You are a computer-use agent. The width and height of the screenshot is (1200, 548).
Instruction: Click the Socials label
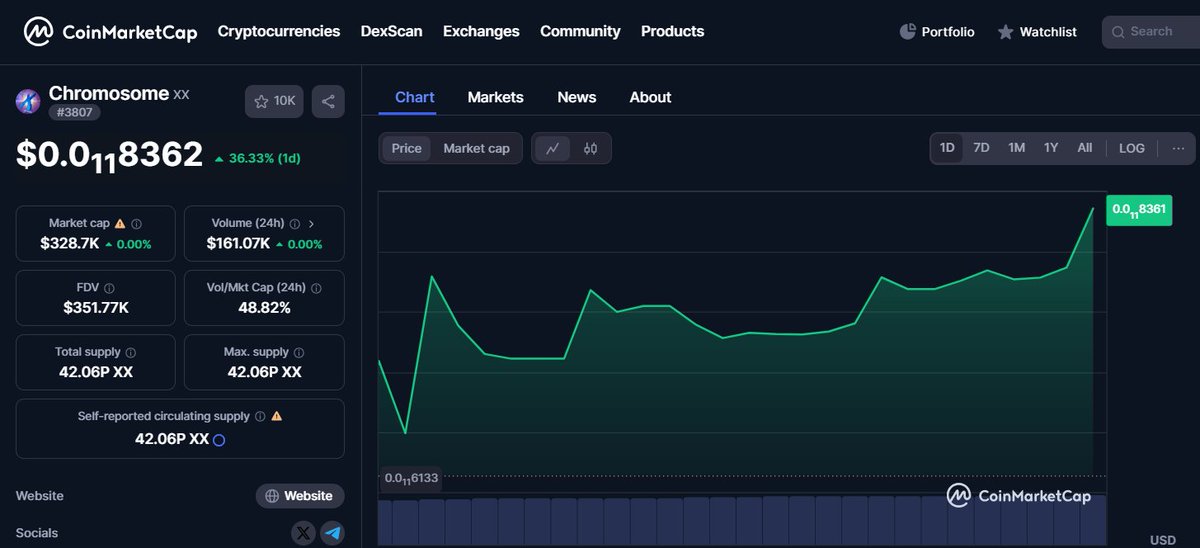pyautogui.click(x=37, y=533)
